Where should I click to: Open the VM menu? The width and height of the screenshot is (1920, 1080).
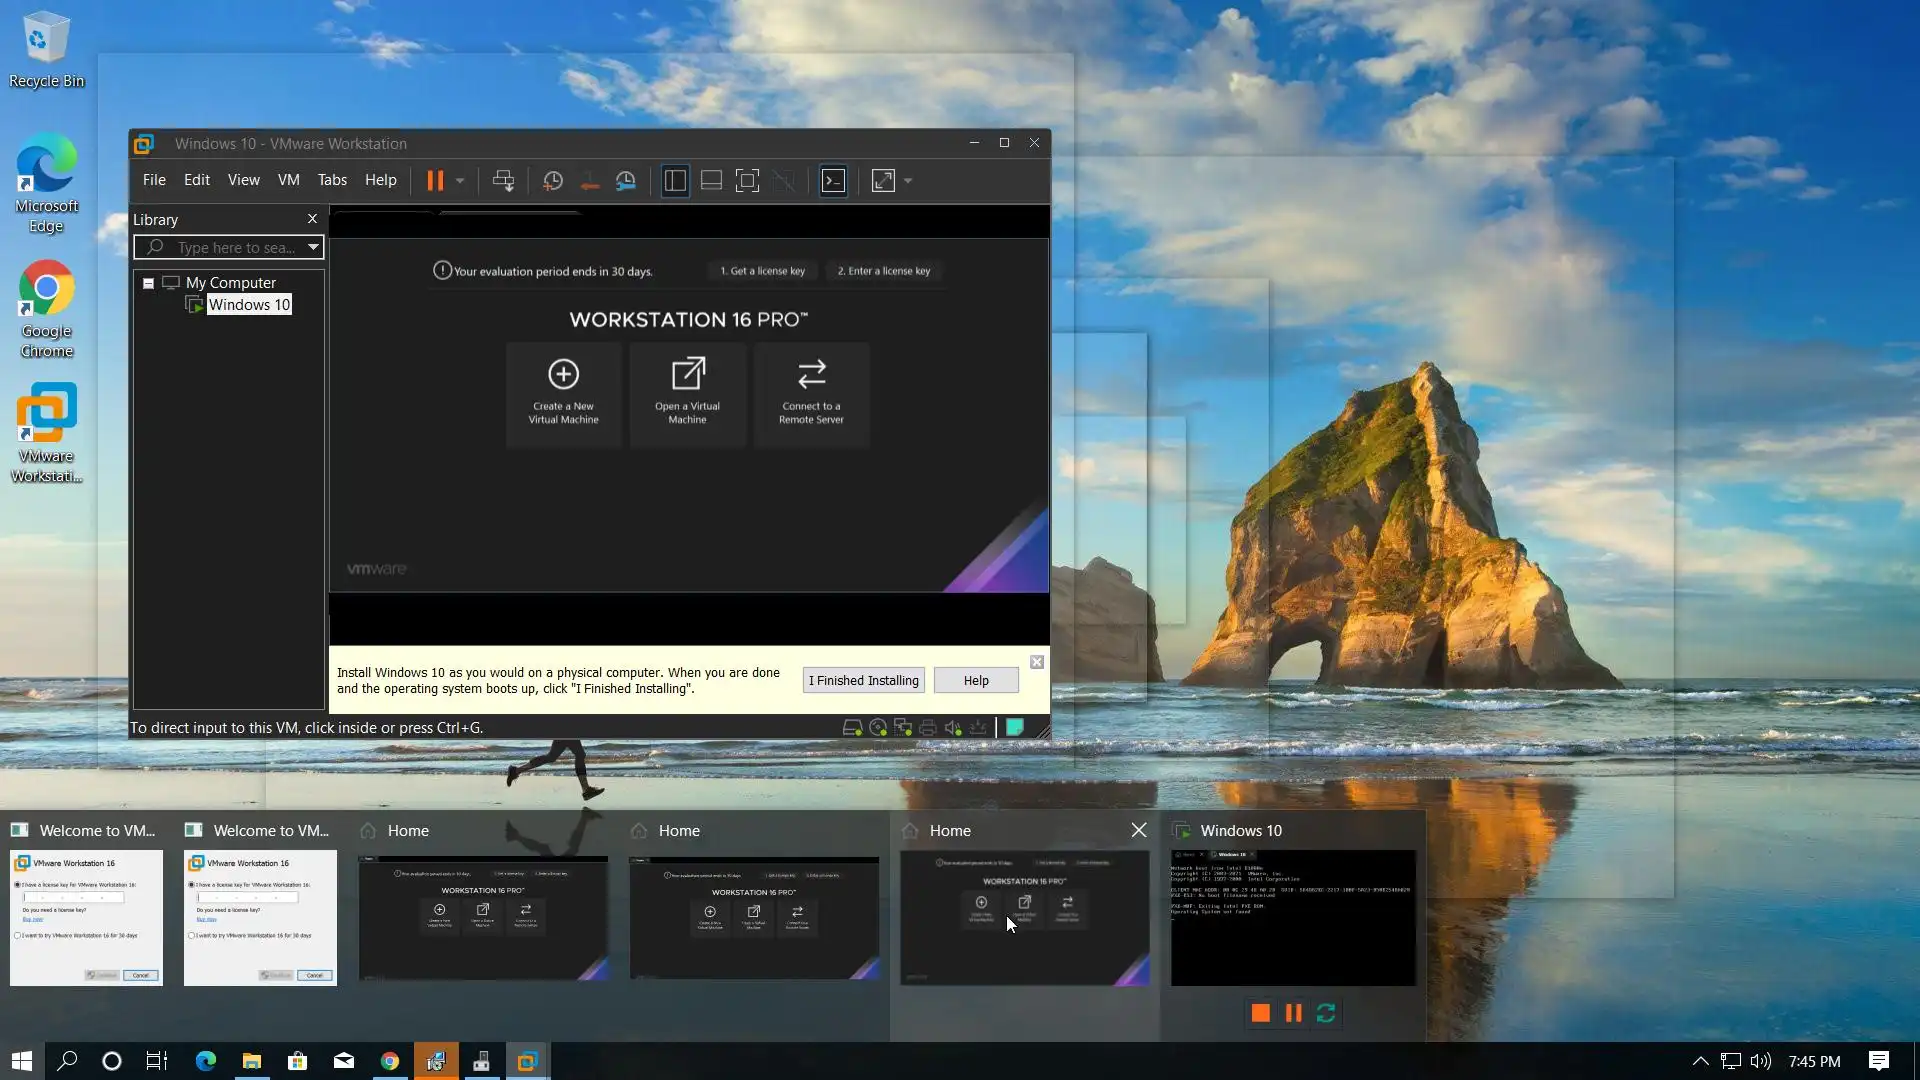pyautogui.click(x=288, y=180)
